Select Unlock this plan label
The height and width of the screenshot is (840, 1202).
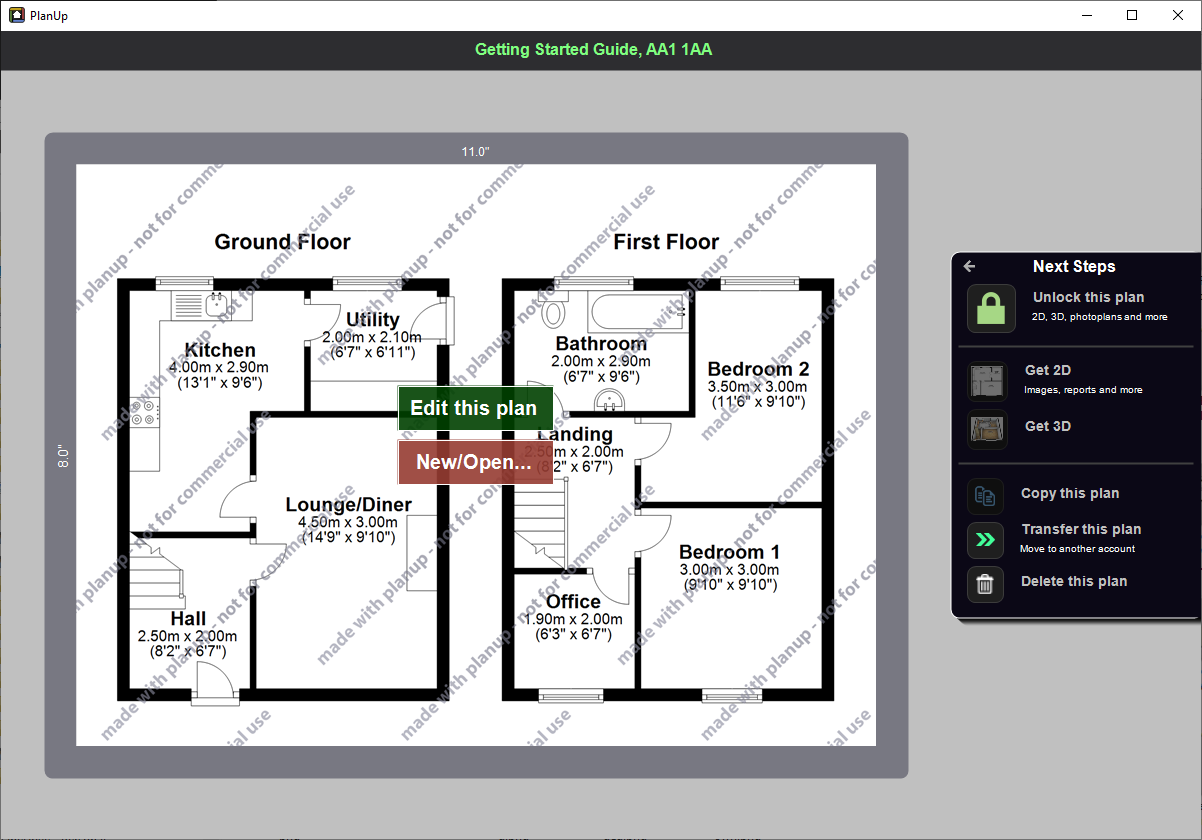coord(1088,297)
